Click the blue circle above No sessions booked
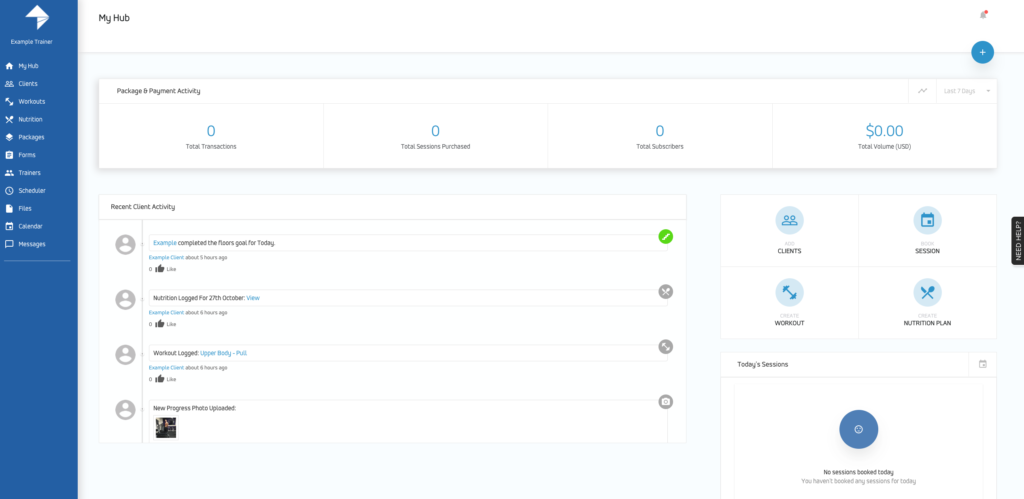The width and height of the screenshot is (1024, 499). 858,429
